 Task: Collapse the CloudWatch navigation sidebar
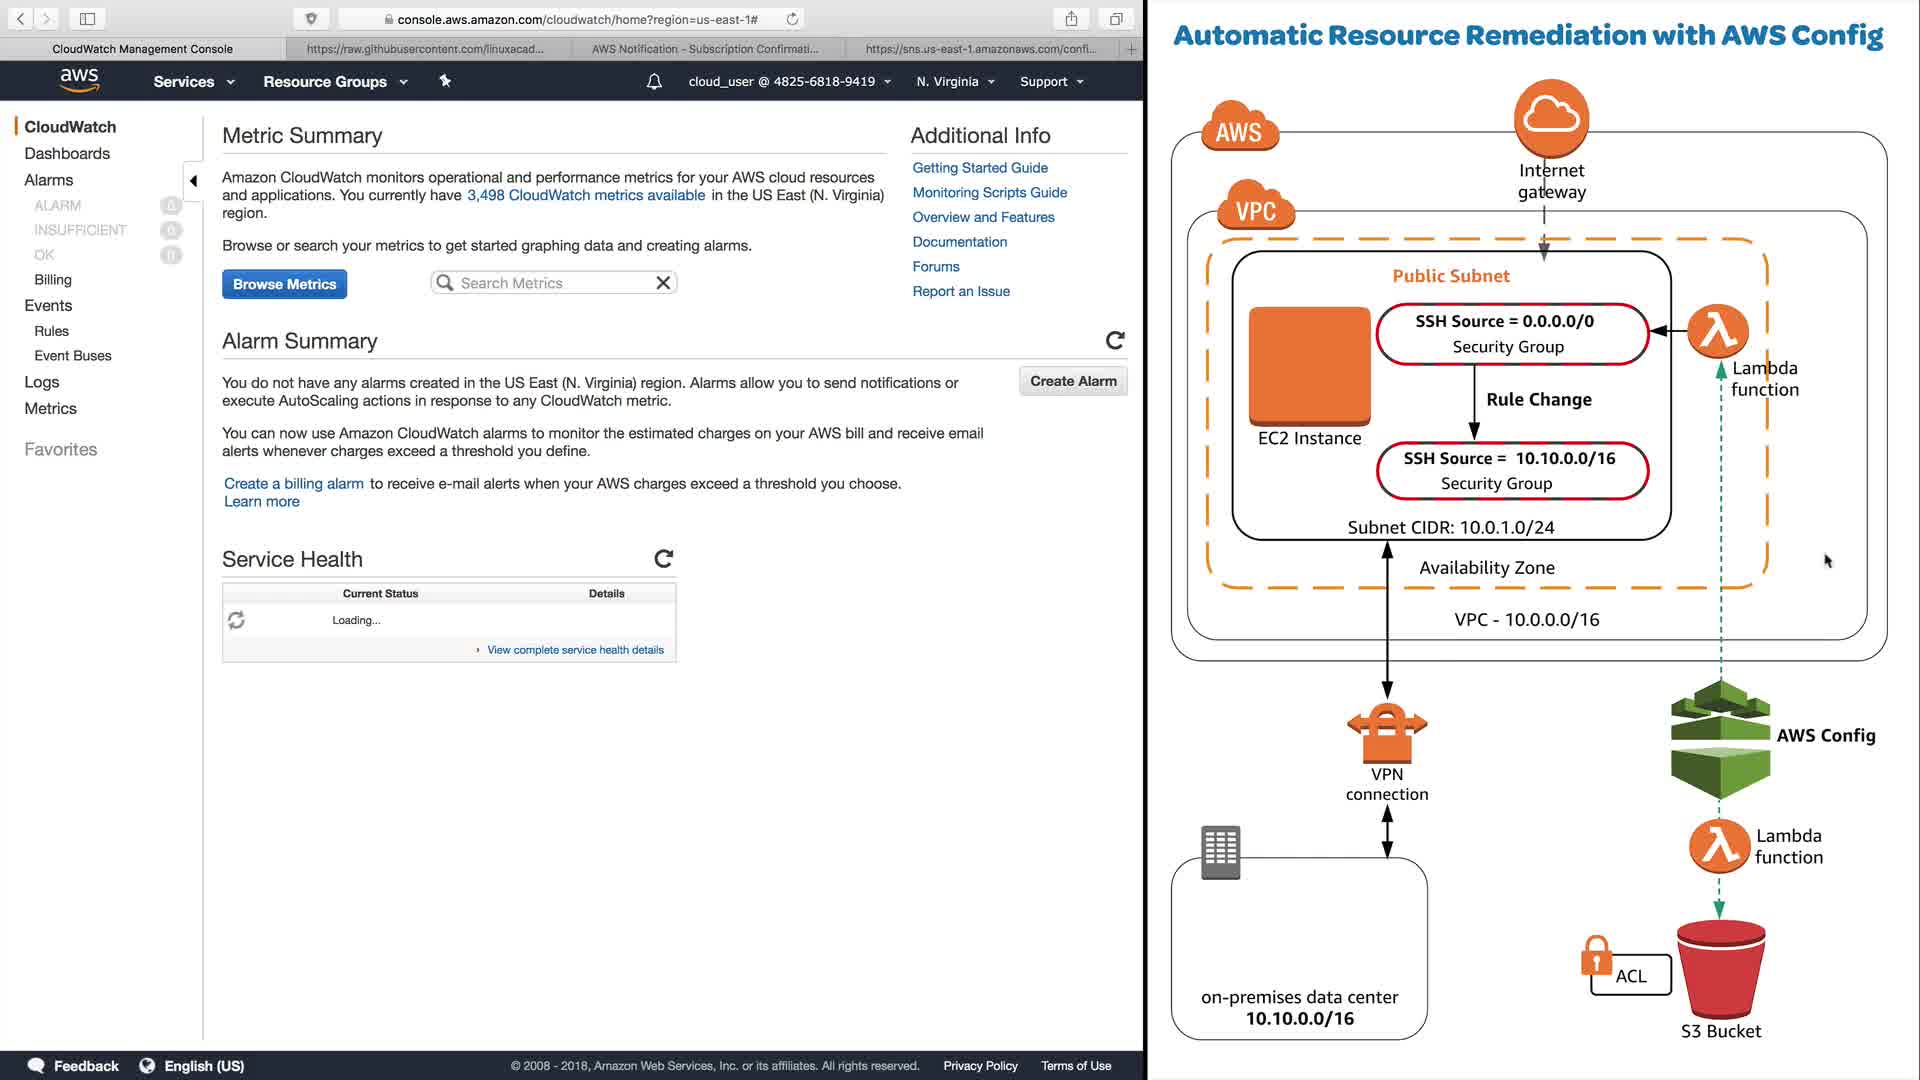click(x=193, y=181)
